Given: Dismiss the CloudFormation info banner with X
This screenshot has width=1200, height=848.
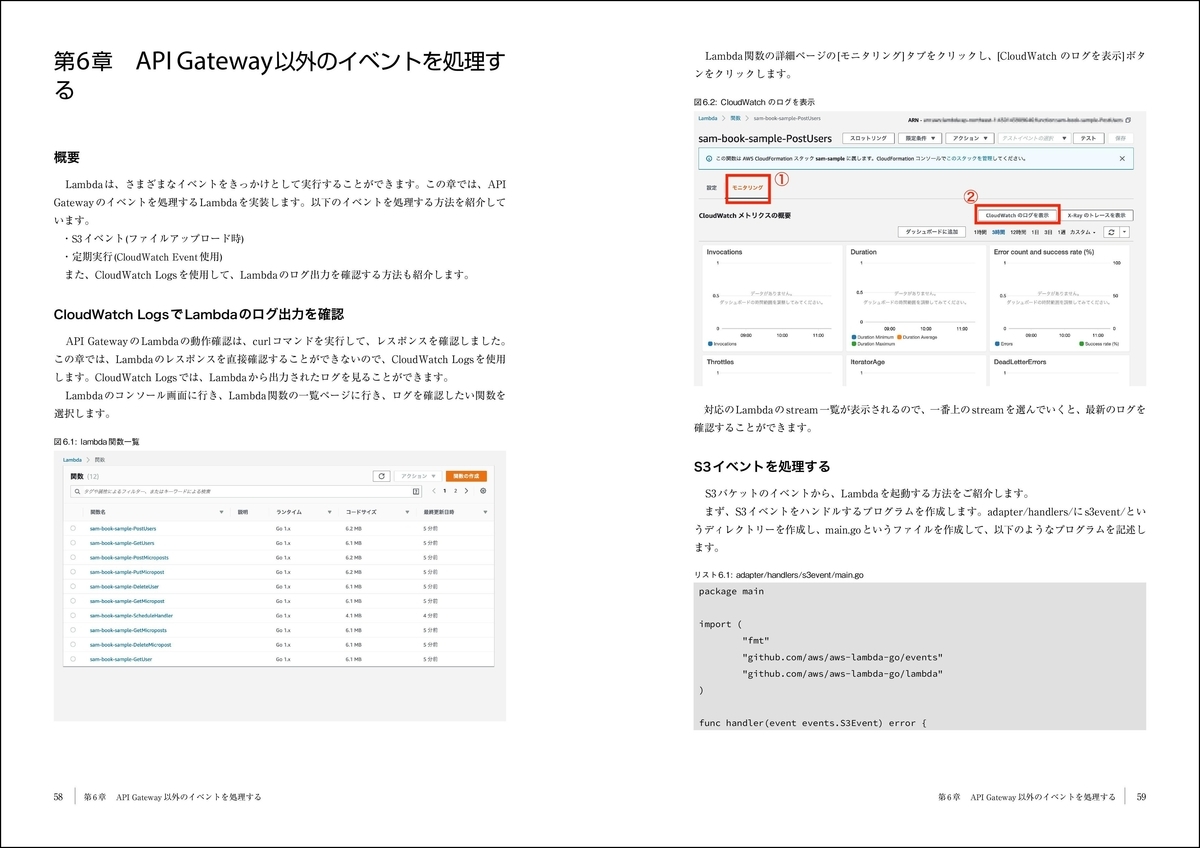Looking at the screenshot, I should [x=1122, y=158].
